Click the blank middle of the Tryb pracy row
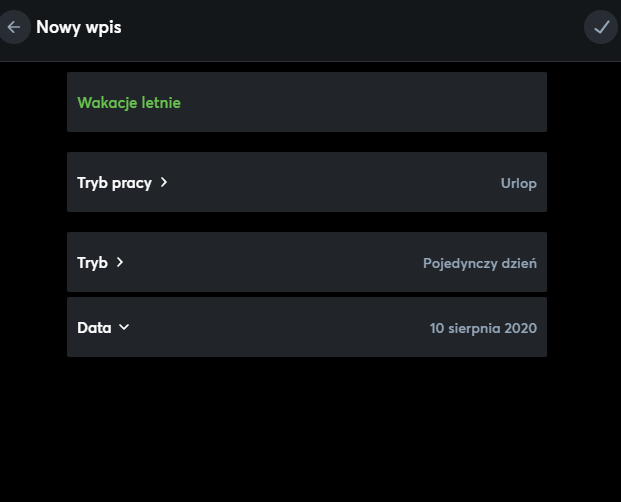Screen dimensions: 621x502 coord(330,182)
